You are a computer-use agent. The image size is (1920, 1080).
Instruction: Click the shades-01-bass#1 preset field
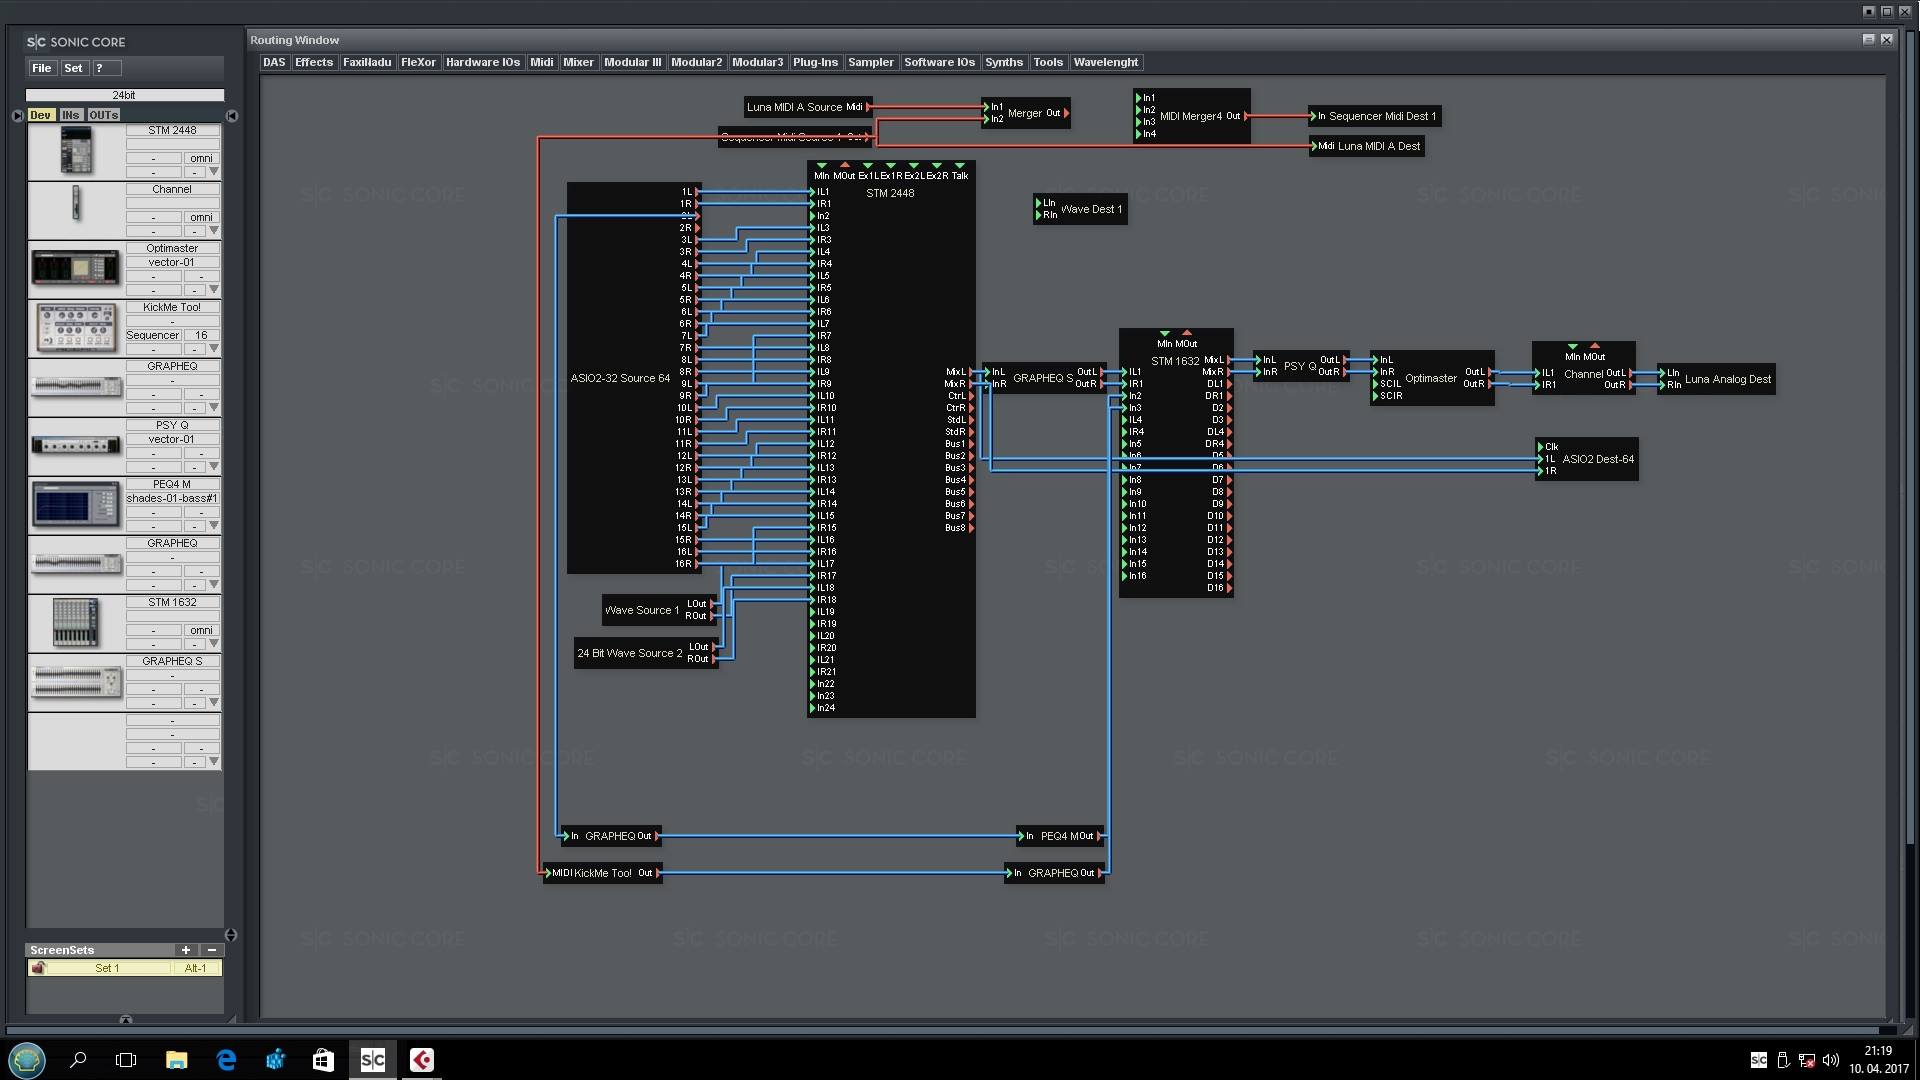172,498
